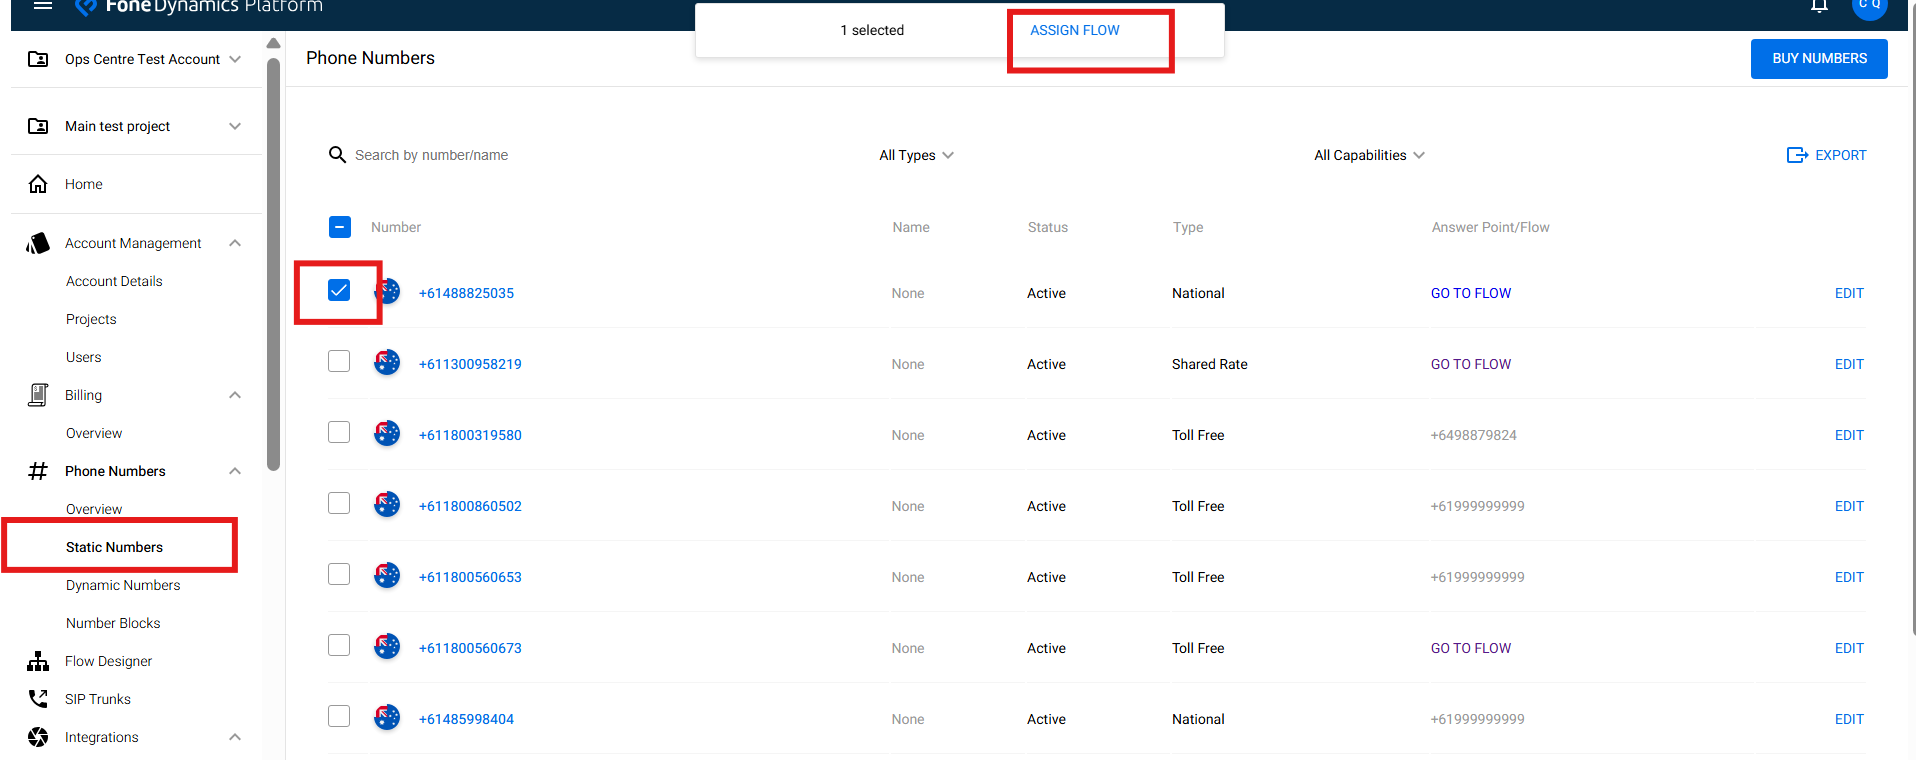
Task: Click the Number column header
Action: (x=396, y=227)
